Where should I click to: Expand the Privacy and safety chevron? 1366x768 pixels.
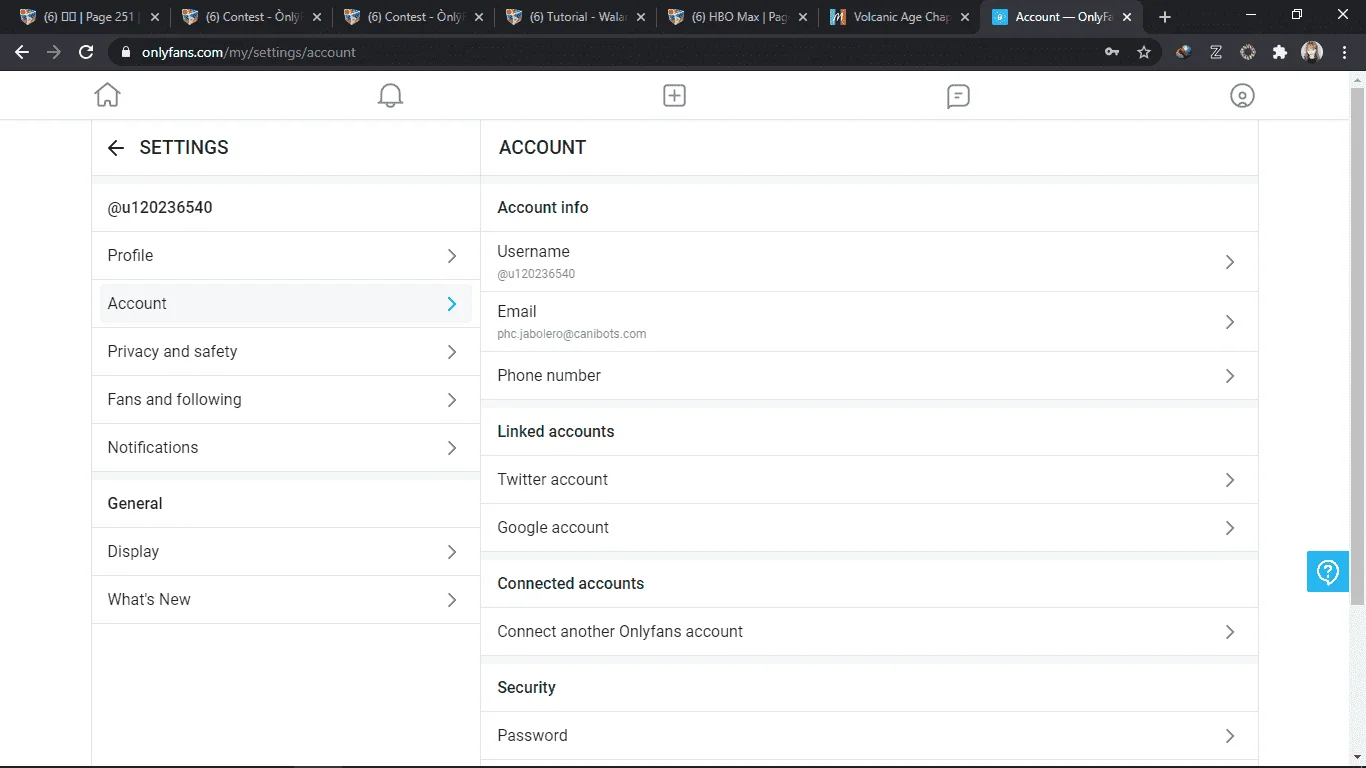point(452,352)
